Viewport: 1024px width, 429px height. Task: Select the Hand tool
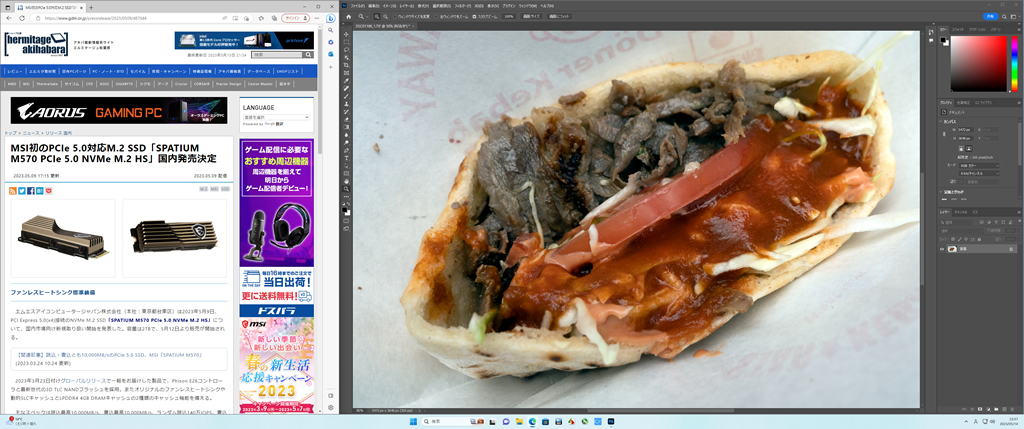346,181
